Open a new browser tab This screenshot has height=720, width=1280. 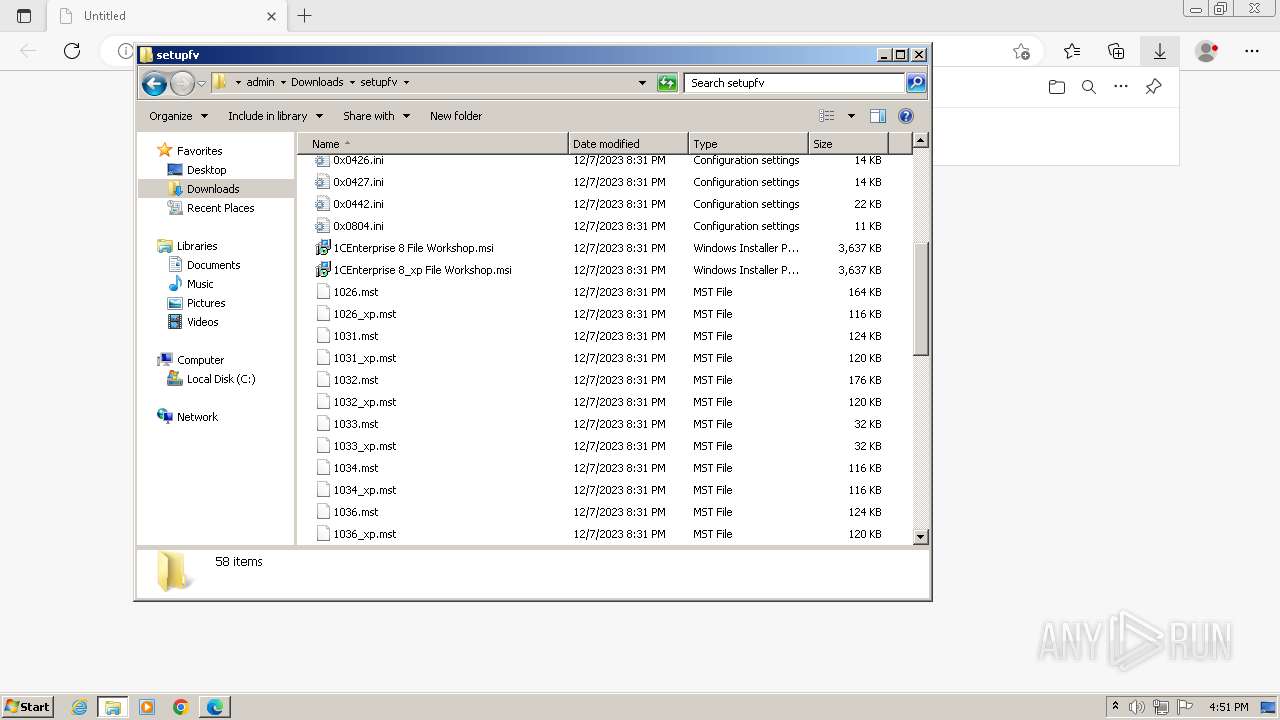(x=305, y=16)
